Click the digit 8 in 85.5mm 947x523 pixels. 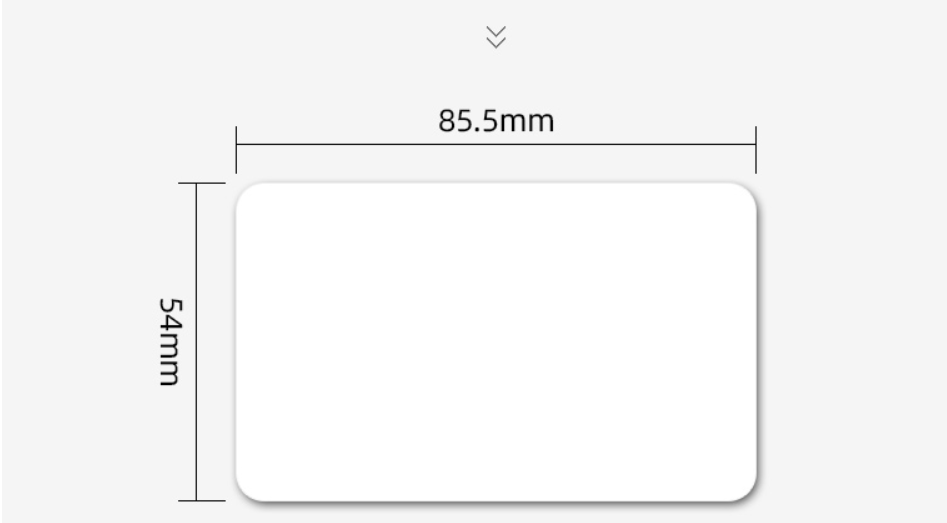446,121
